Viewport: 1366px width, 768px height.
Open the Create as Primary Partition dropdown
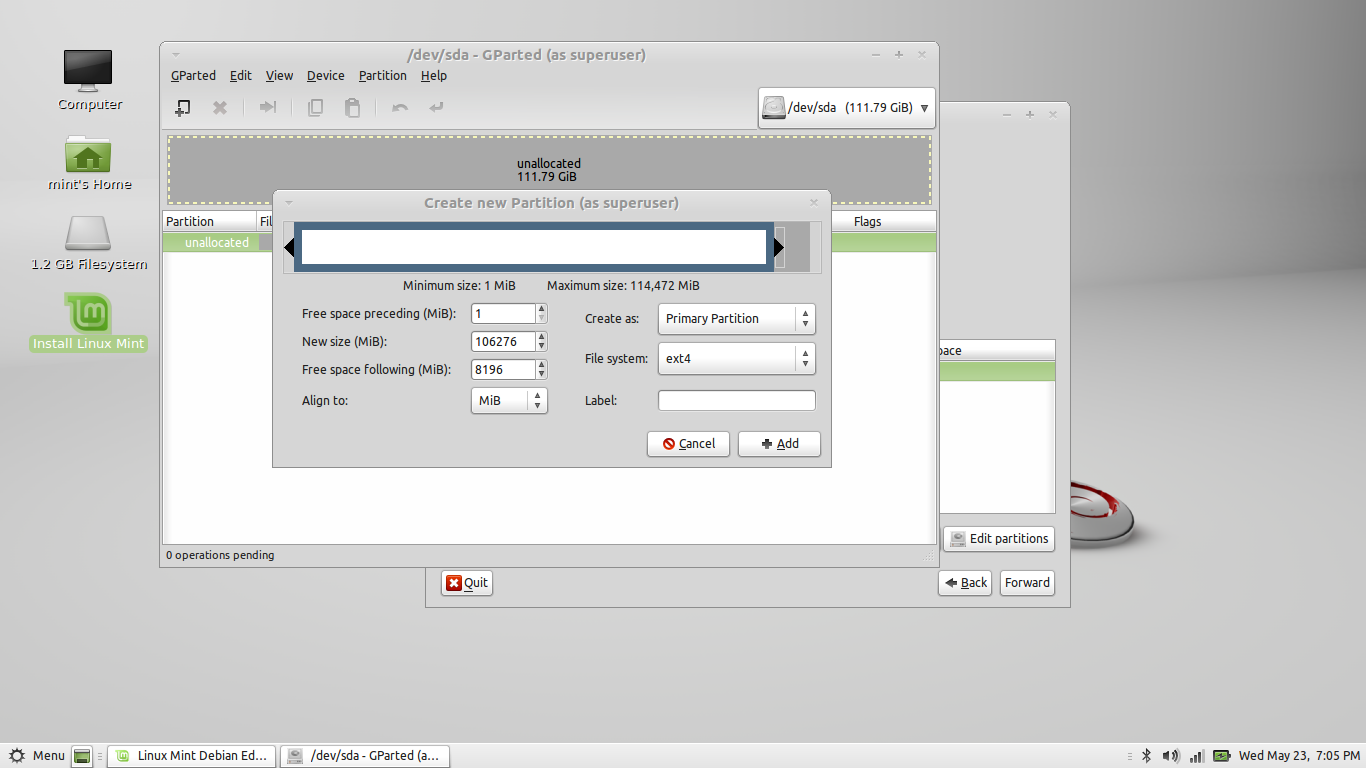point(737,319)
